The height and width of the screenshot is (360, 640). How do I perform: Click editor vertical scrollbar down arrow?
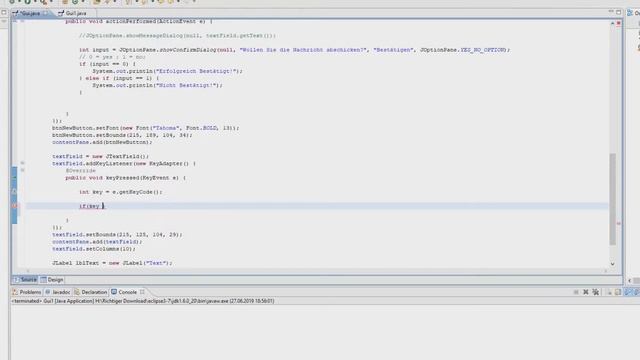[612, 264]
